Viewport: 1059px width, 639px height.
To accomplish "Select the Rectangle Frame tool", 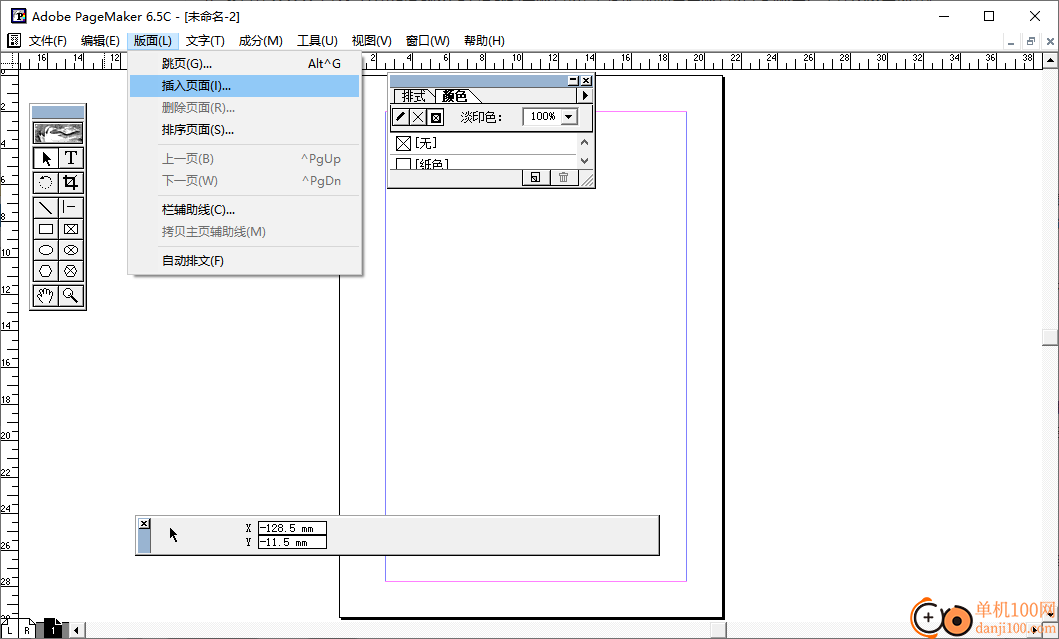I will 71,229.
